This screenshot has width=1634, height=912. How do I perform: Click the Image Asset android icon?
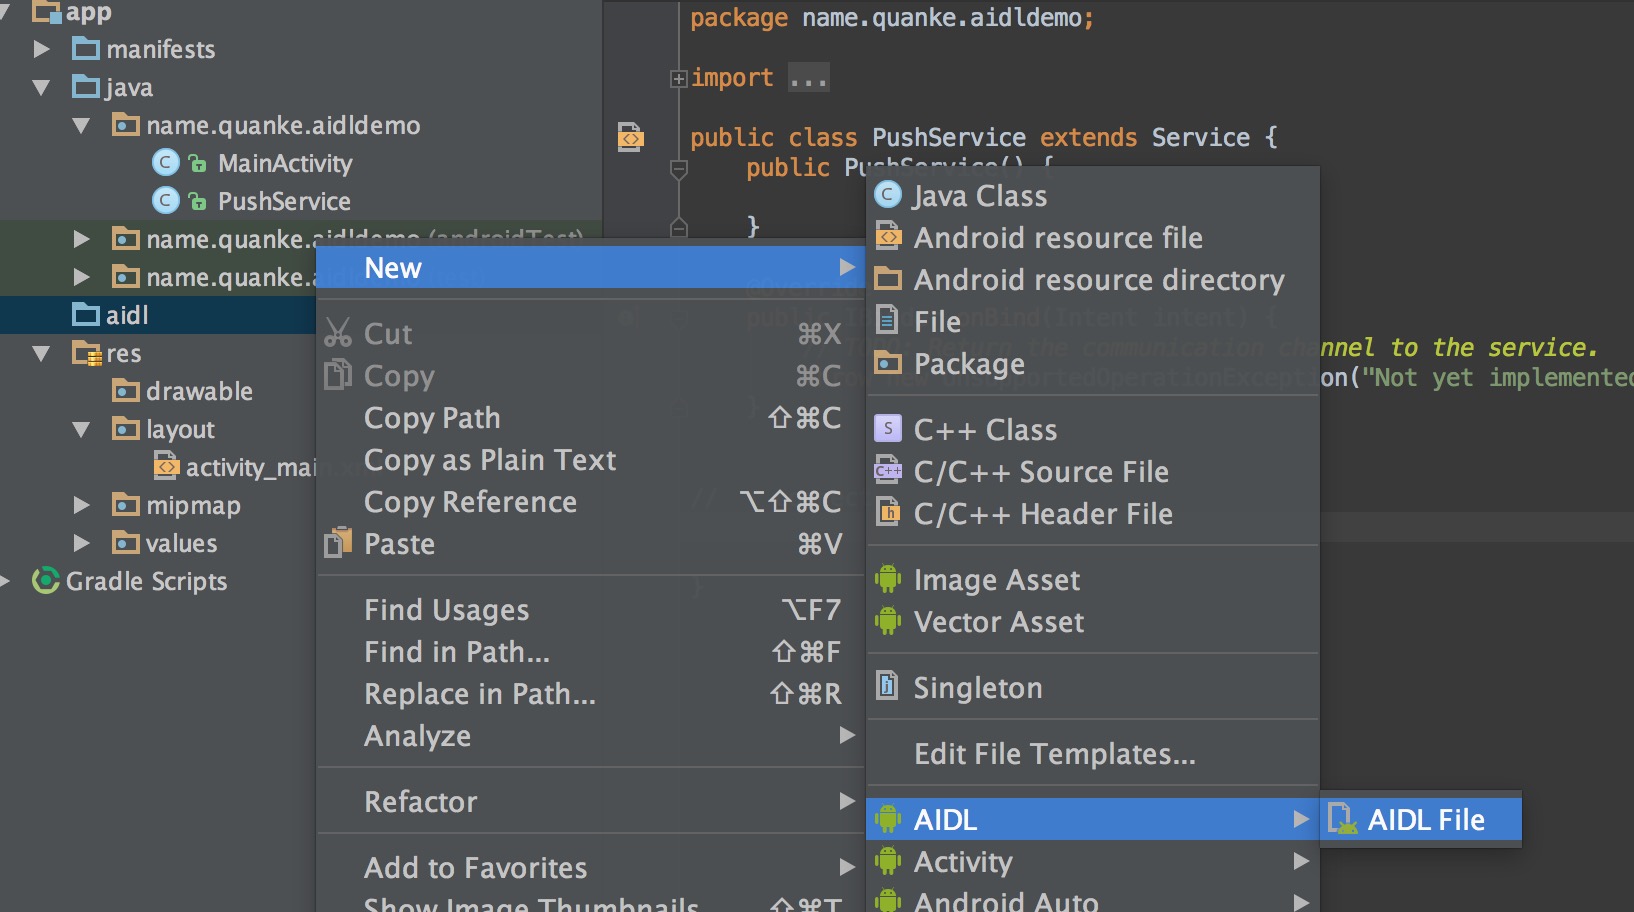(x=887, y=579)
